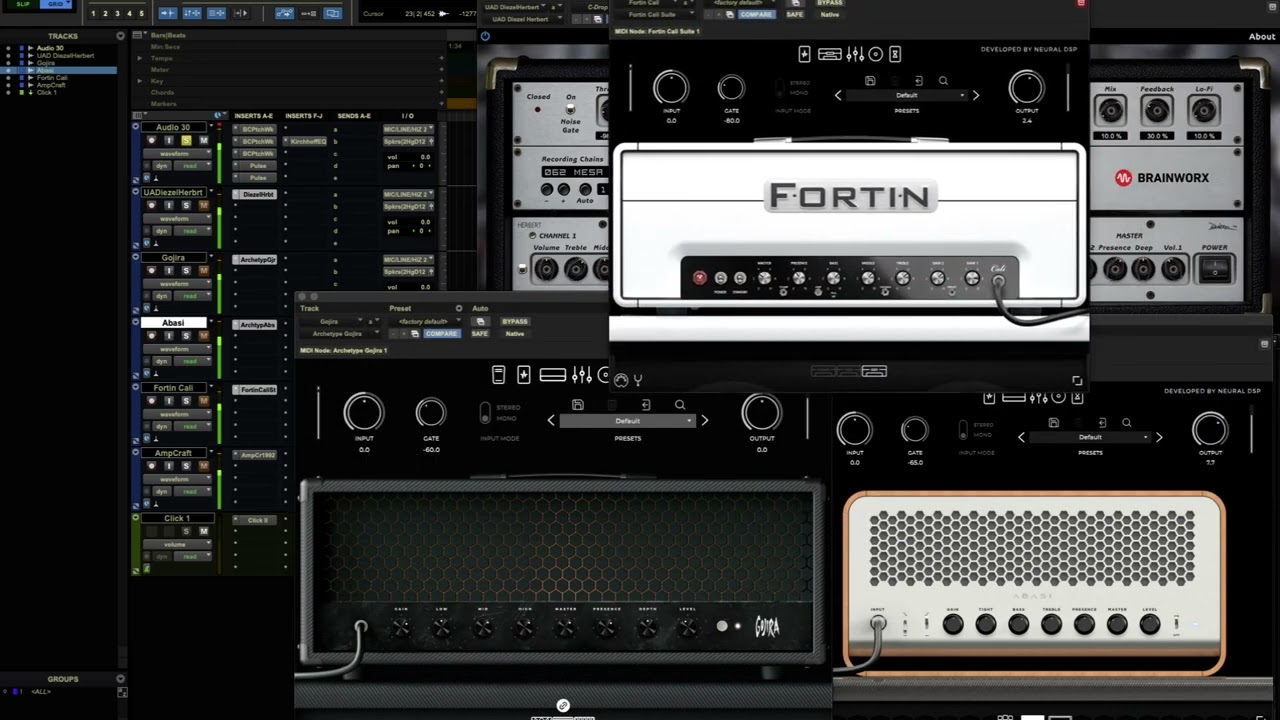This screenshot has height=720, width=1280.
Task: Open KirchhoffEQ insert on Audio 30 track
Action: point(307,142)
